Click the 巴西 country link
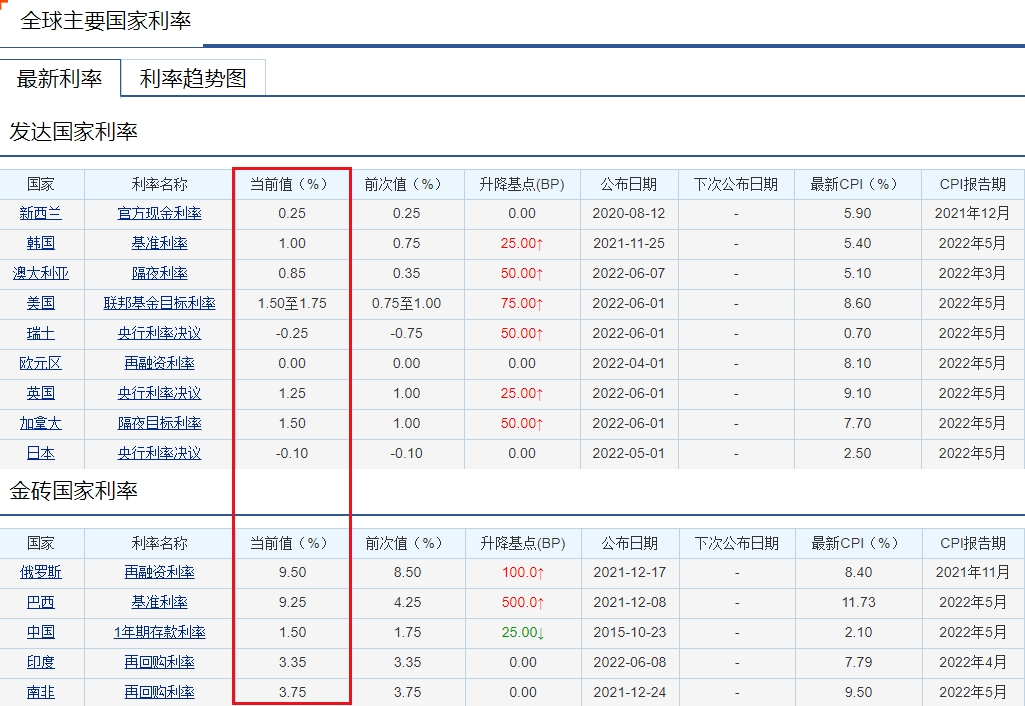This screenshot has width=1025, height=706. point(41,602)
